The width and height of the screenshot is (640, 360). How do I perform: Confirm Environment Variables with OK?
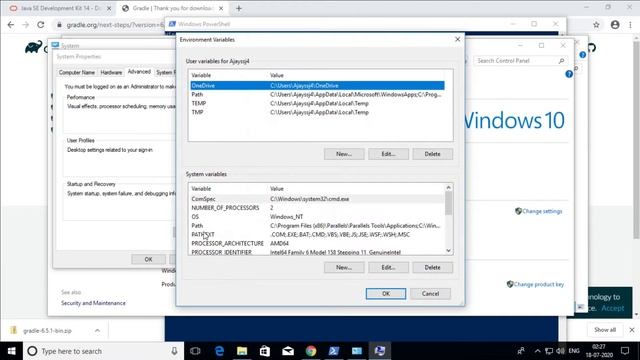pyautogui.click(x=386, y=294)
